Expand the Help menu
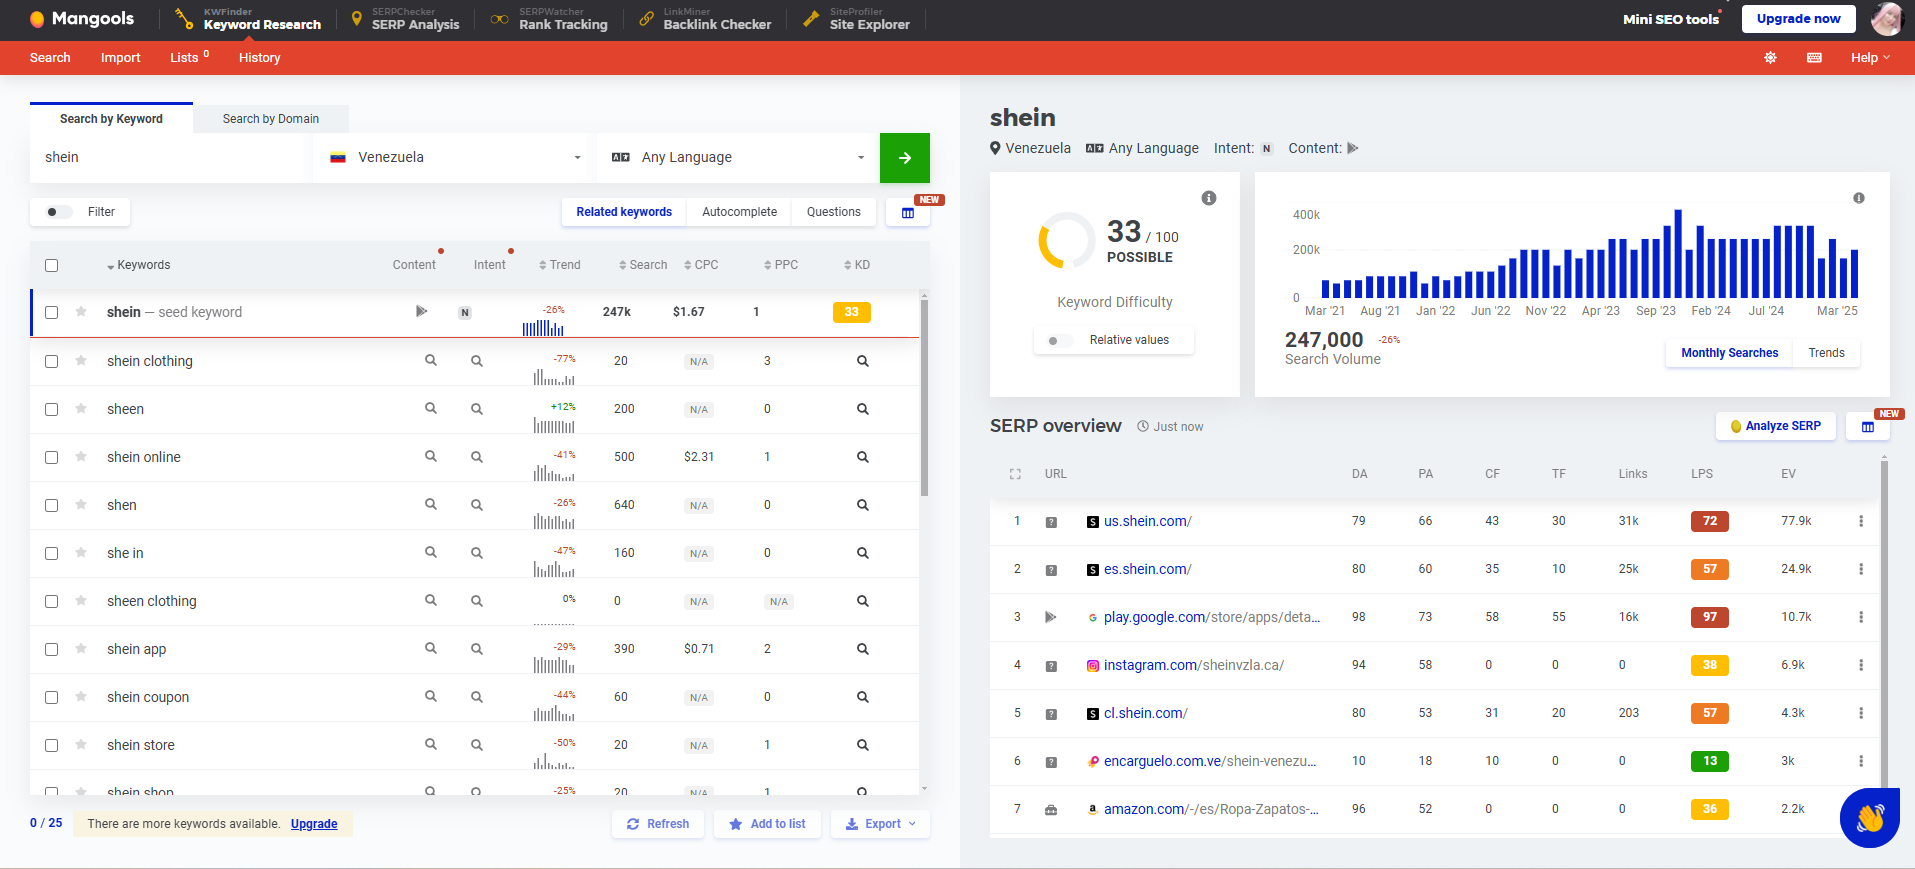The width and height of the screenshot is (1915, 869). point(1870,58)
